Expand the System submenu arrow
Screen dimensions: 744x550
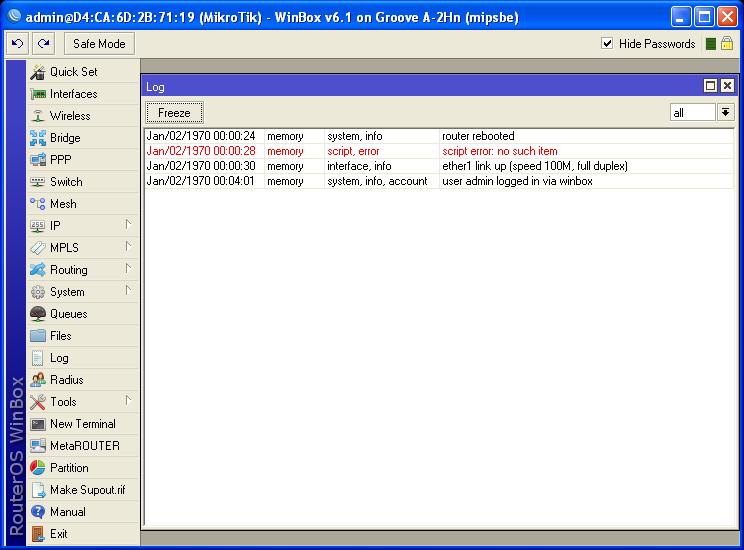(128, 290)
